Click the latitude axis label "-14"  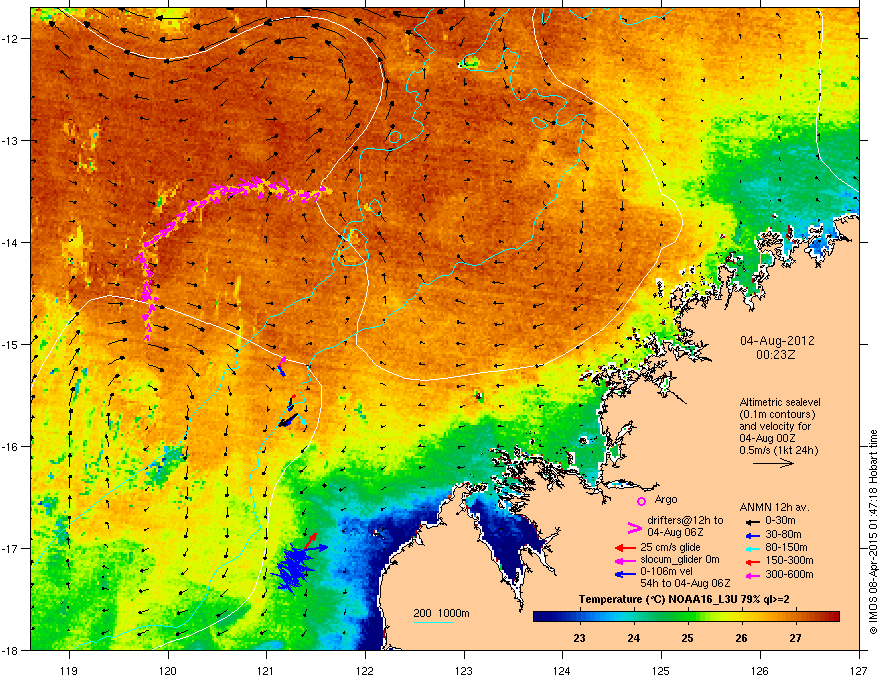(11, 242)
